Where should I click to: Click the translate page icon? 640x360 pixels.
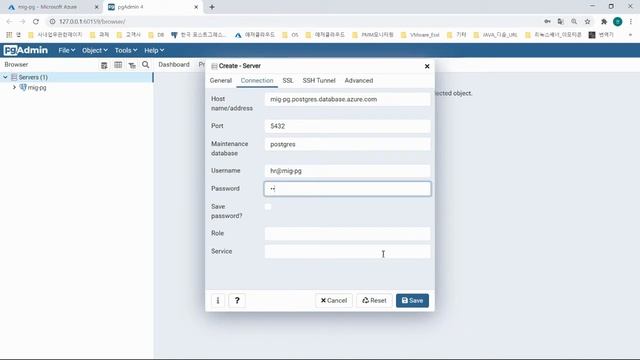(x=561, y=22)
